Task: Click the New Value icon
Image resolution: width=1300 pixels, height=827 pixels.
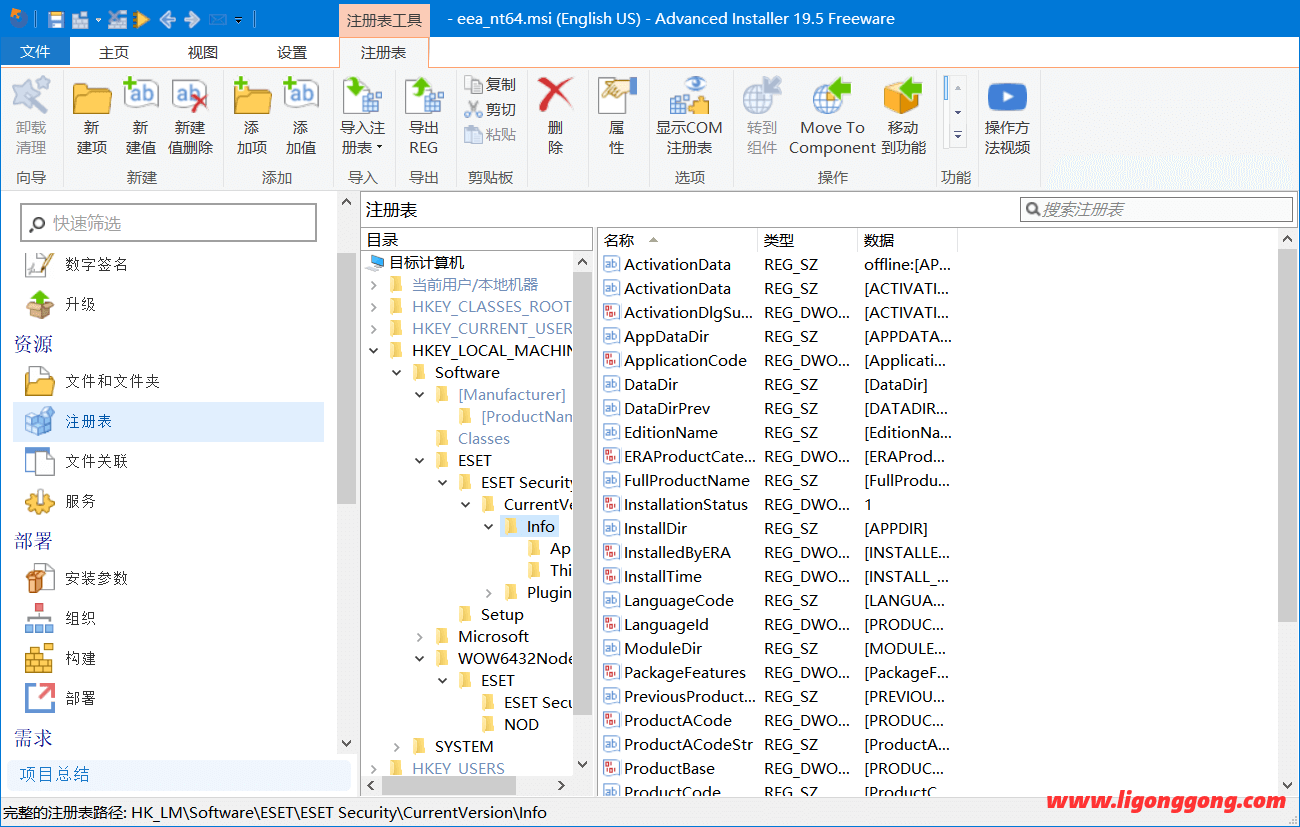Action: tap(140, 96)
